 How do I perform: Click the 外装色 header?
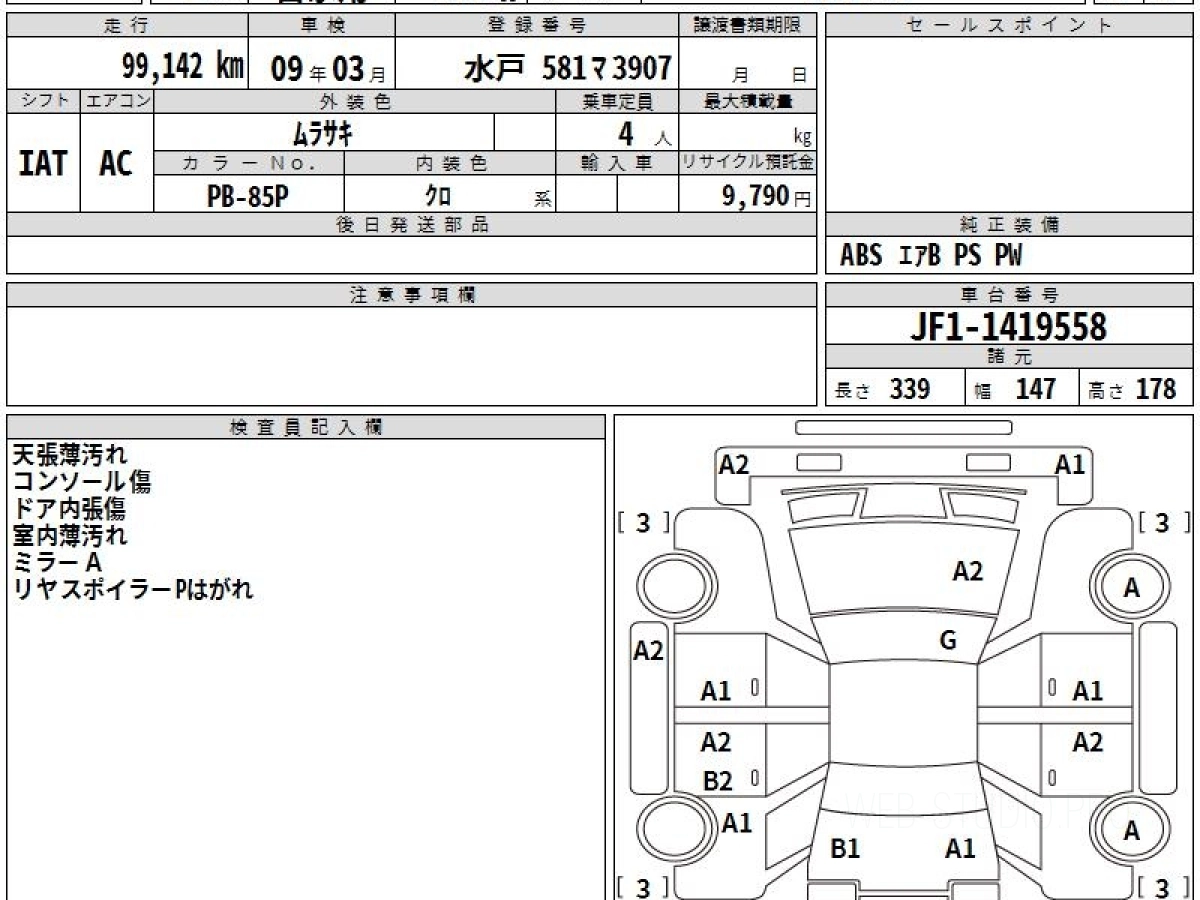coord(355,101)
